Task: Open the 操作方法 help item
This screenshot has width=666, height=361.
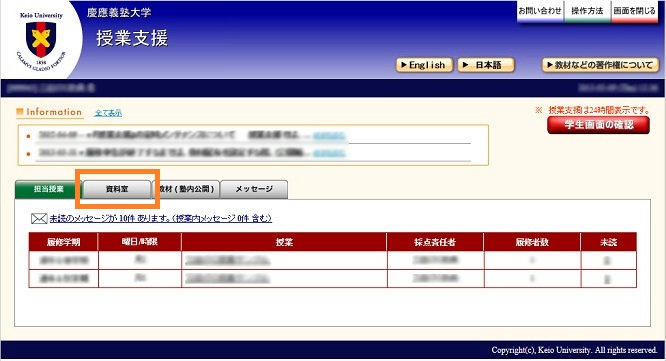Action: tap(587, 11)
